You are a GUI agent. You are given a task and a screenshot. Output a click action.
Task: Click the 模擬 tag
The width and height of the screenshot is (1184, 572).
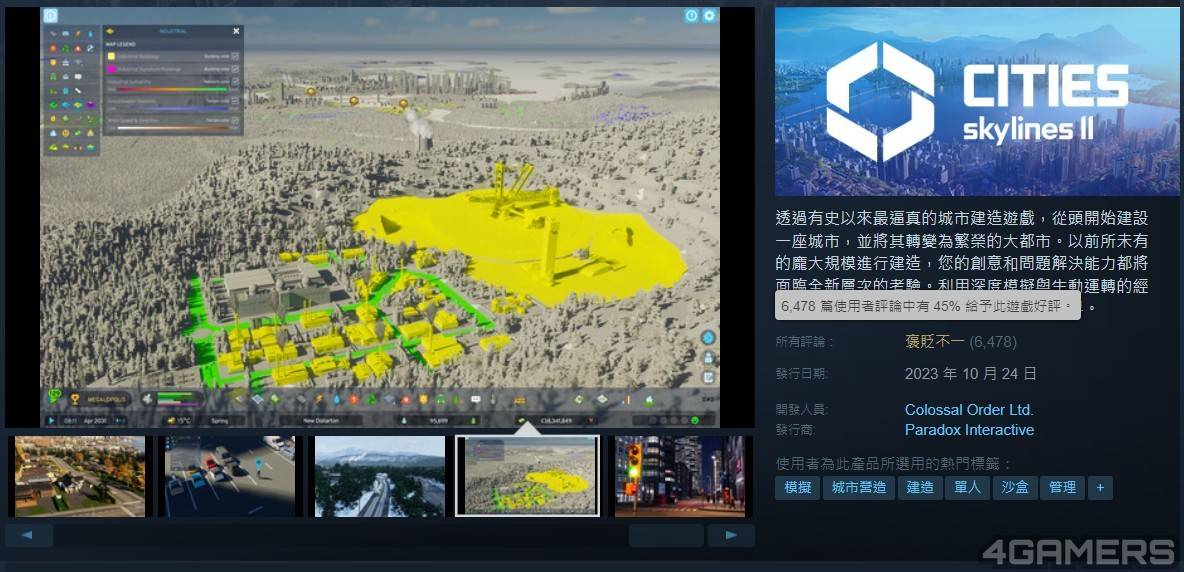tap(797, 487)
